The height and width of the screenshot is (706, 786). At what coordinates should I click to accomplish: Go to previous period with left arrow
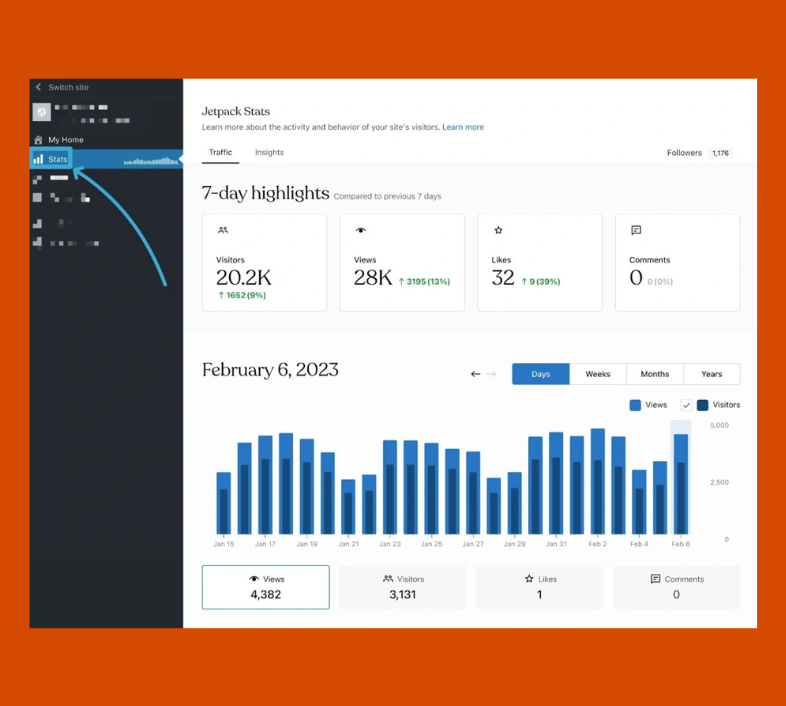coord(475,374)
